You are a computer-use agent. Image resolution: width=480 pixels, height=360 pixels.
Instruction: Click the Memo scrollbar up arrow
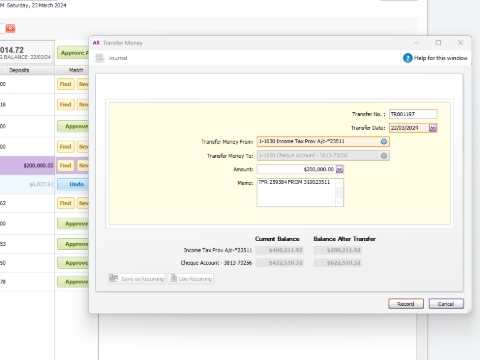[x=339, y=182]
